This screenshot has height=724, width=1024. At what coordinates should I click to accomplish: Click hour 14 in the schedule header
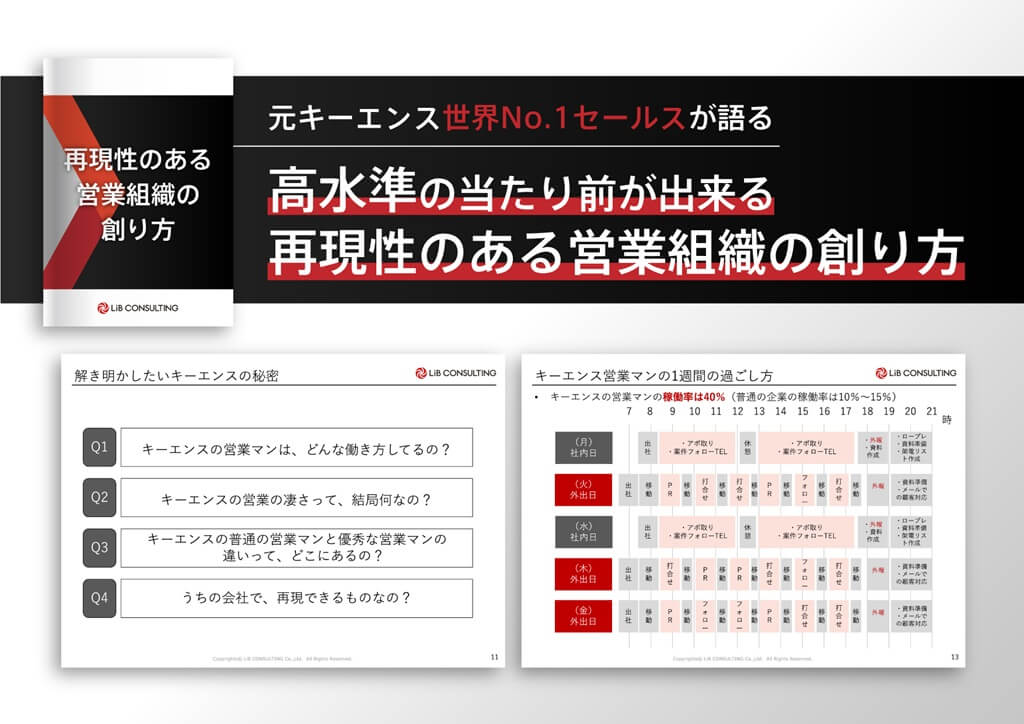[781, 411]
